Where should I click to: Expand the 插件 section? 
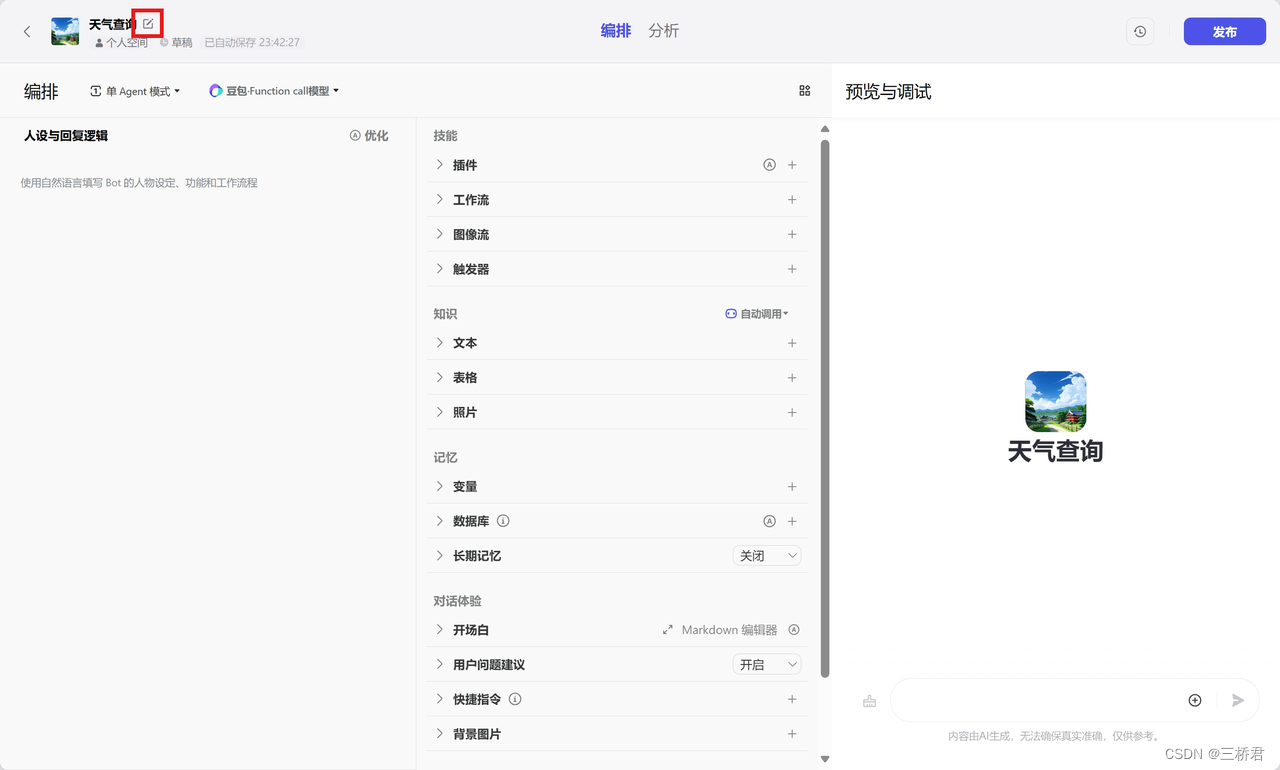click(440, 165)
